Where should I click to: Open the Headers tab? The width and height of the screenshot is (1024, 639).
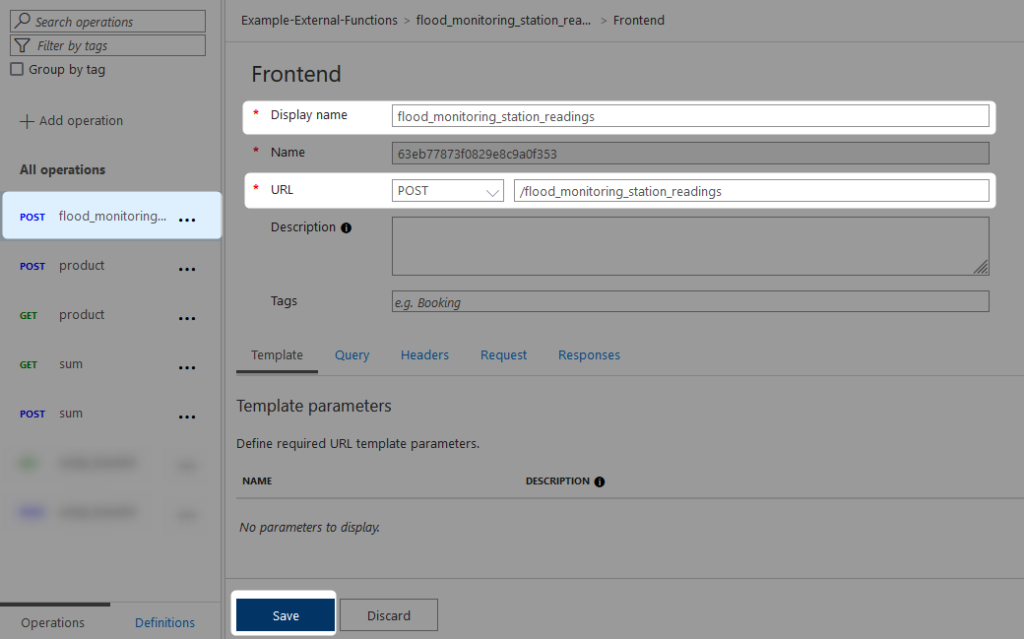[x=424, y=354]
